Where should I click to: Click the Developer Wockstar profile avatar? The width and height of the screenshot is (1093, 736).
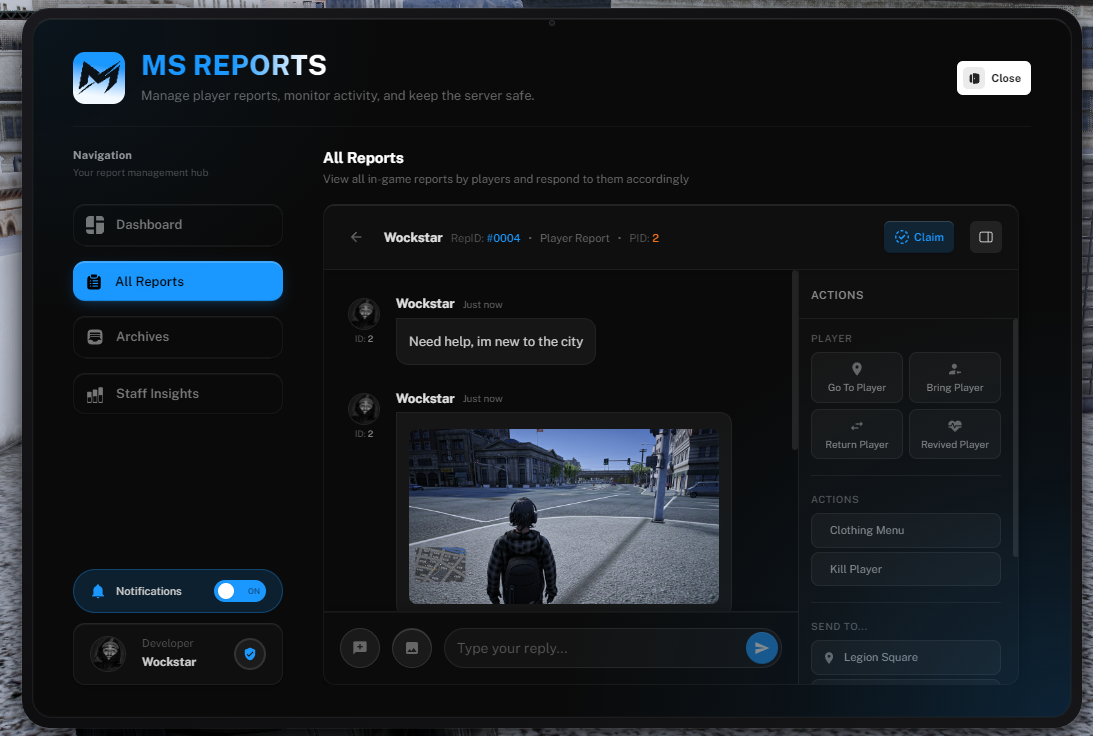point(108,654)
